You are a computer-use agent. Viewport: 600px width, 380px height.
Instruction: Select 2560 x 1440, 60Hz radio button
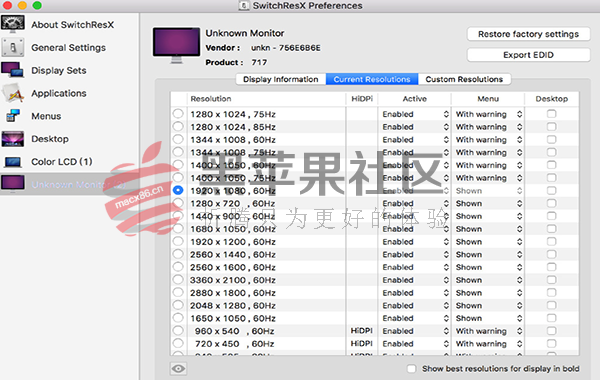click(178, 254)
